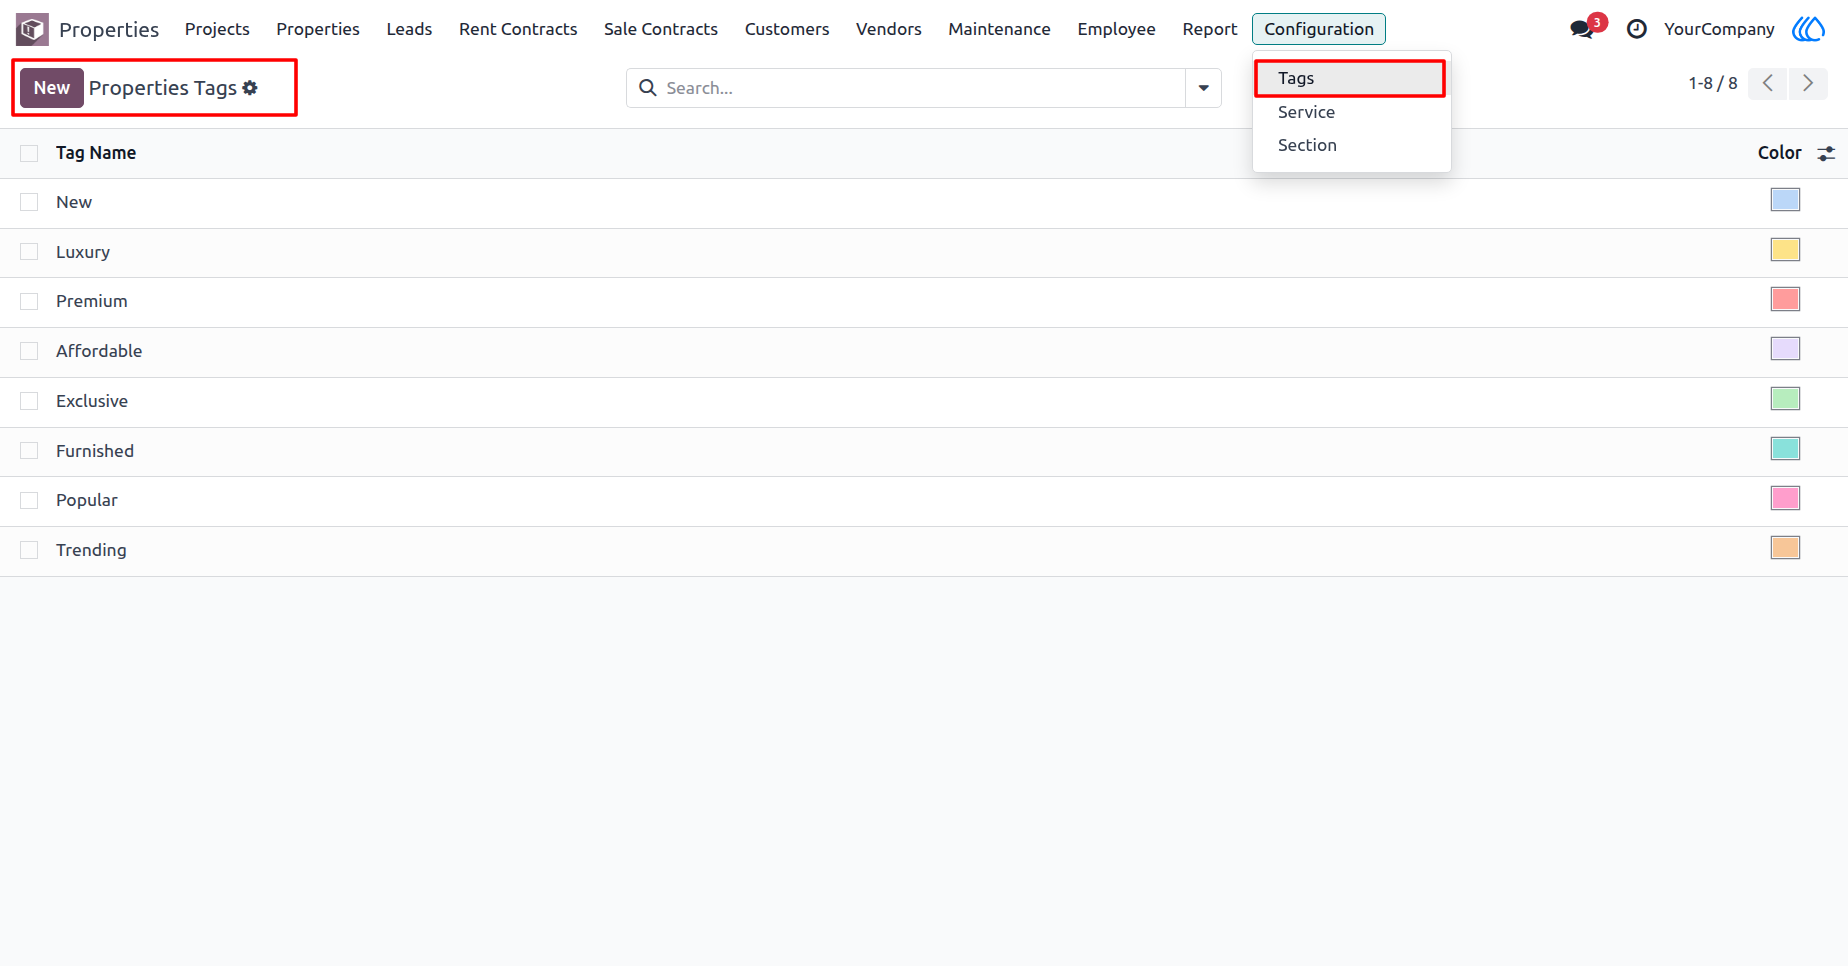Open the Popular tag row
Screen dimensions: 1848x966
(x=924, y=501)
